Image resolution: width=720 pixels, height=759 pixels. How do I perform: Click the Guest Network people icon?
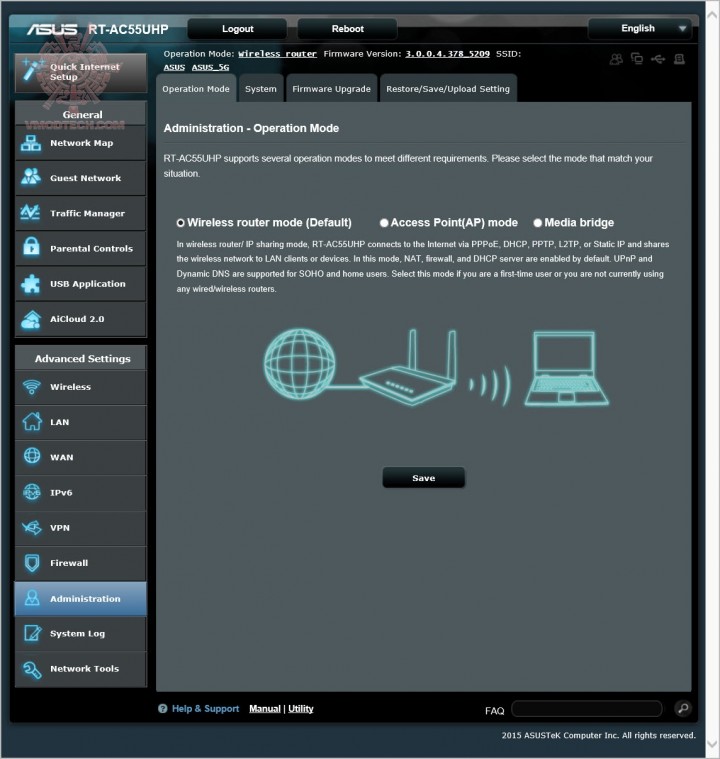31,178
